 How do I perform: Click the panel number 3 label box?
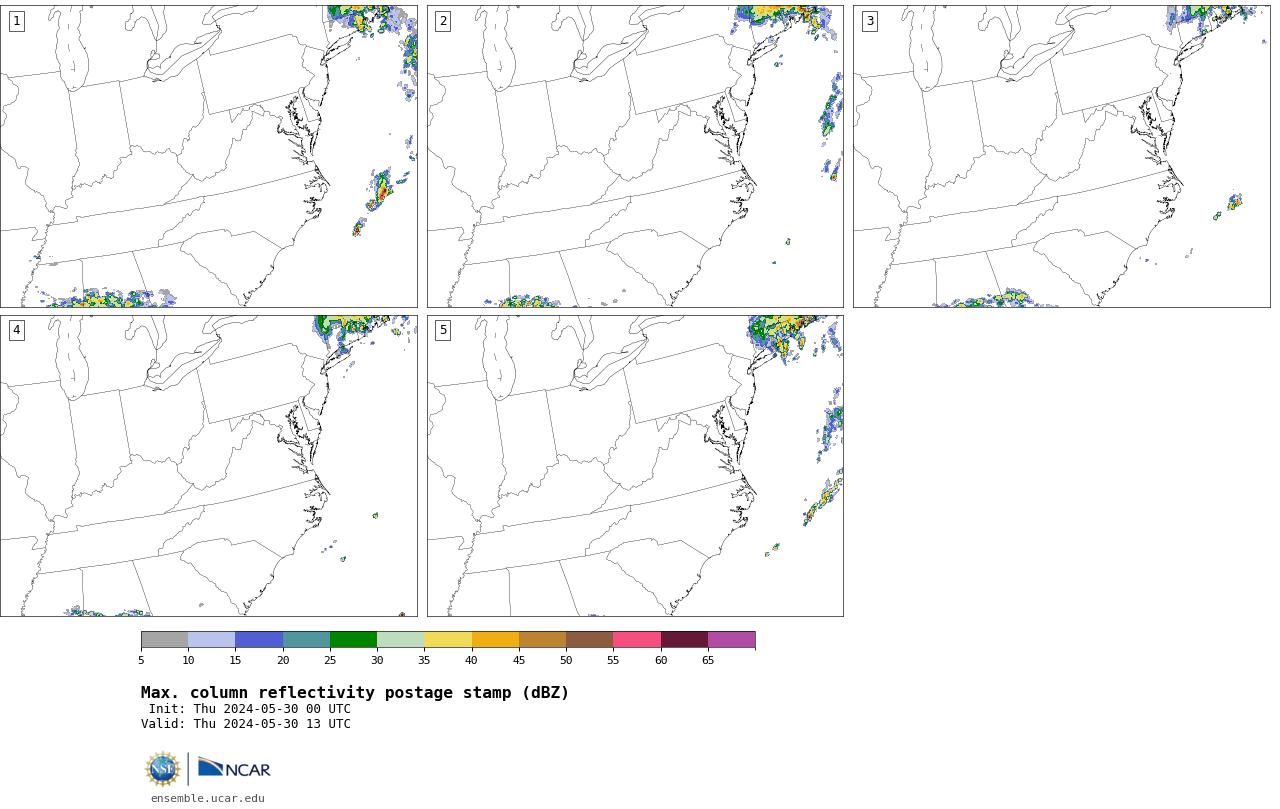[x=869, y=21]
